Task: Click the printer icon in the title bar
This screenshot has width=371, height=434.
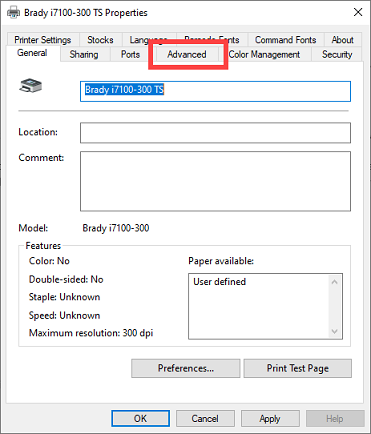Action: tap(14, 13)
